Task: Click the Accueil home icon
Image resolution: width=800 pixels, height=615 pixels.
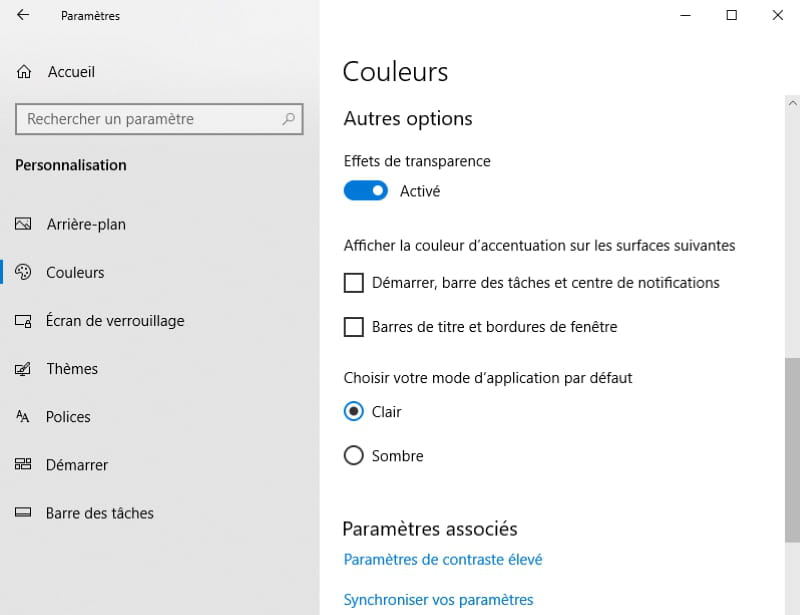Action: point(25,72)
